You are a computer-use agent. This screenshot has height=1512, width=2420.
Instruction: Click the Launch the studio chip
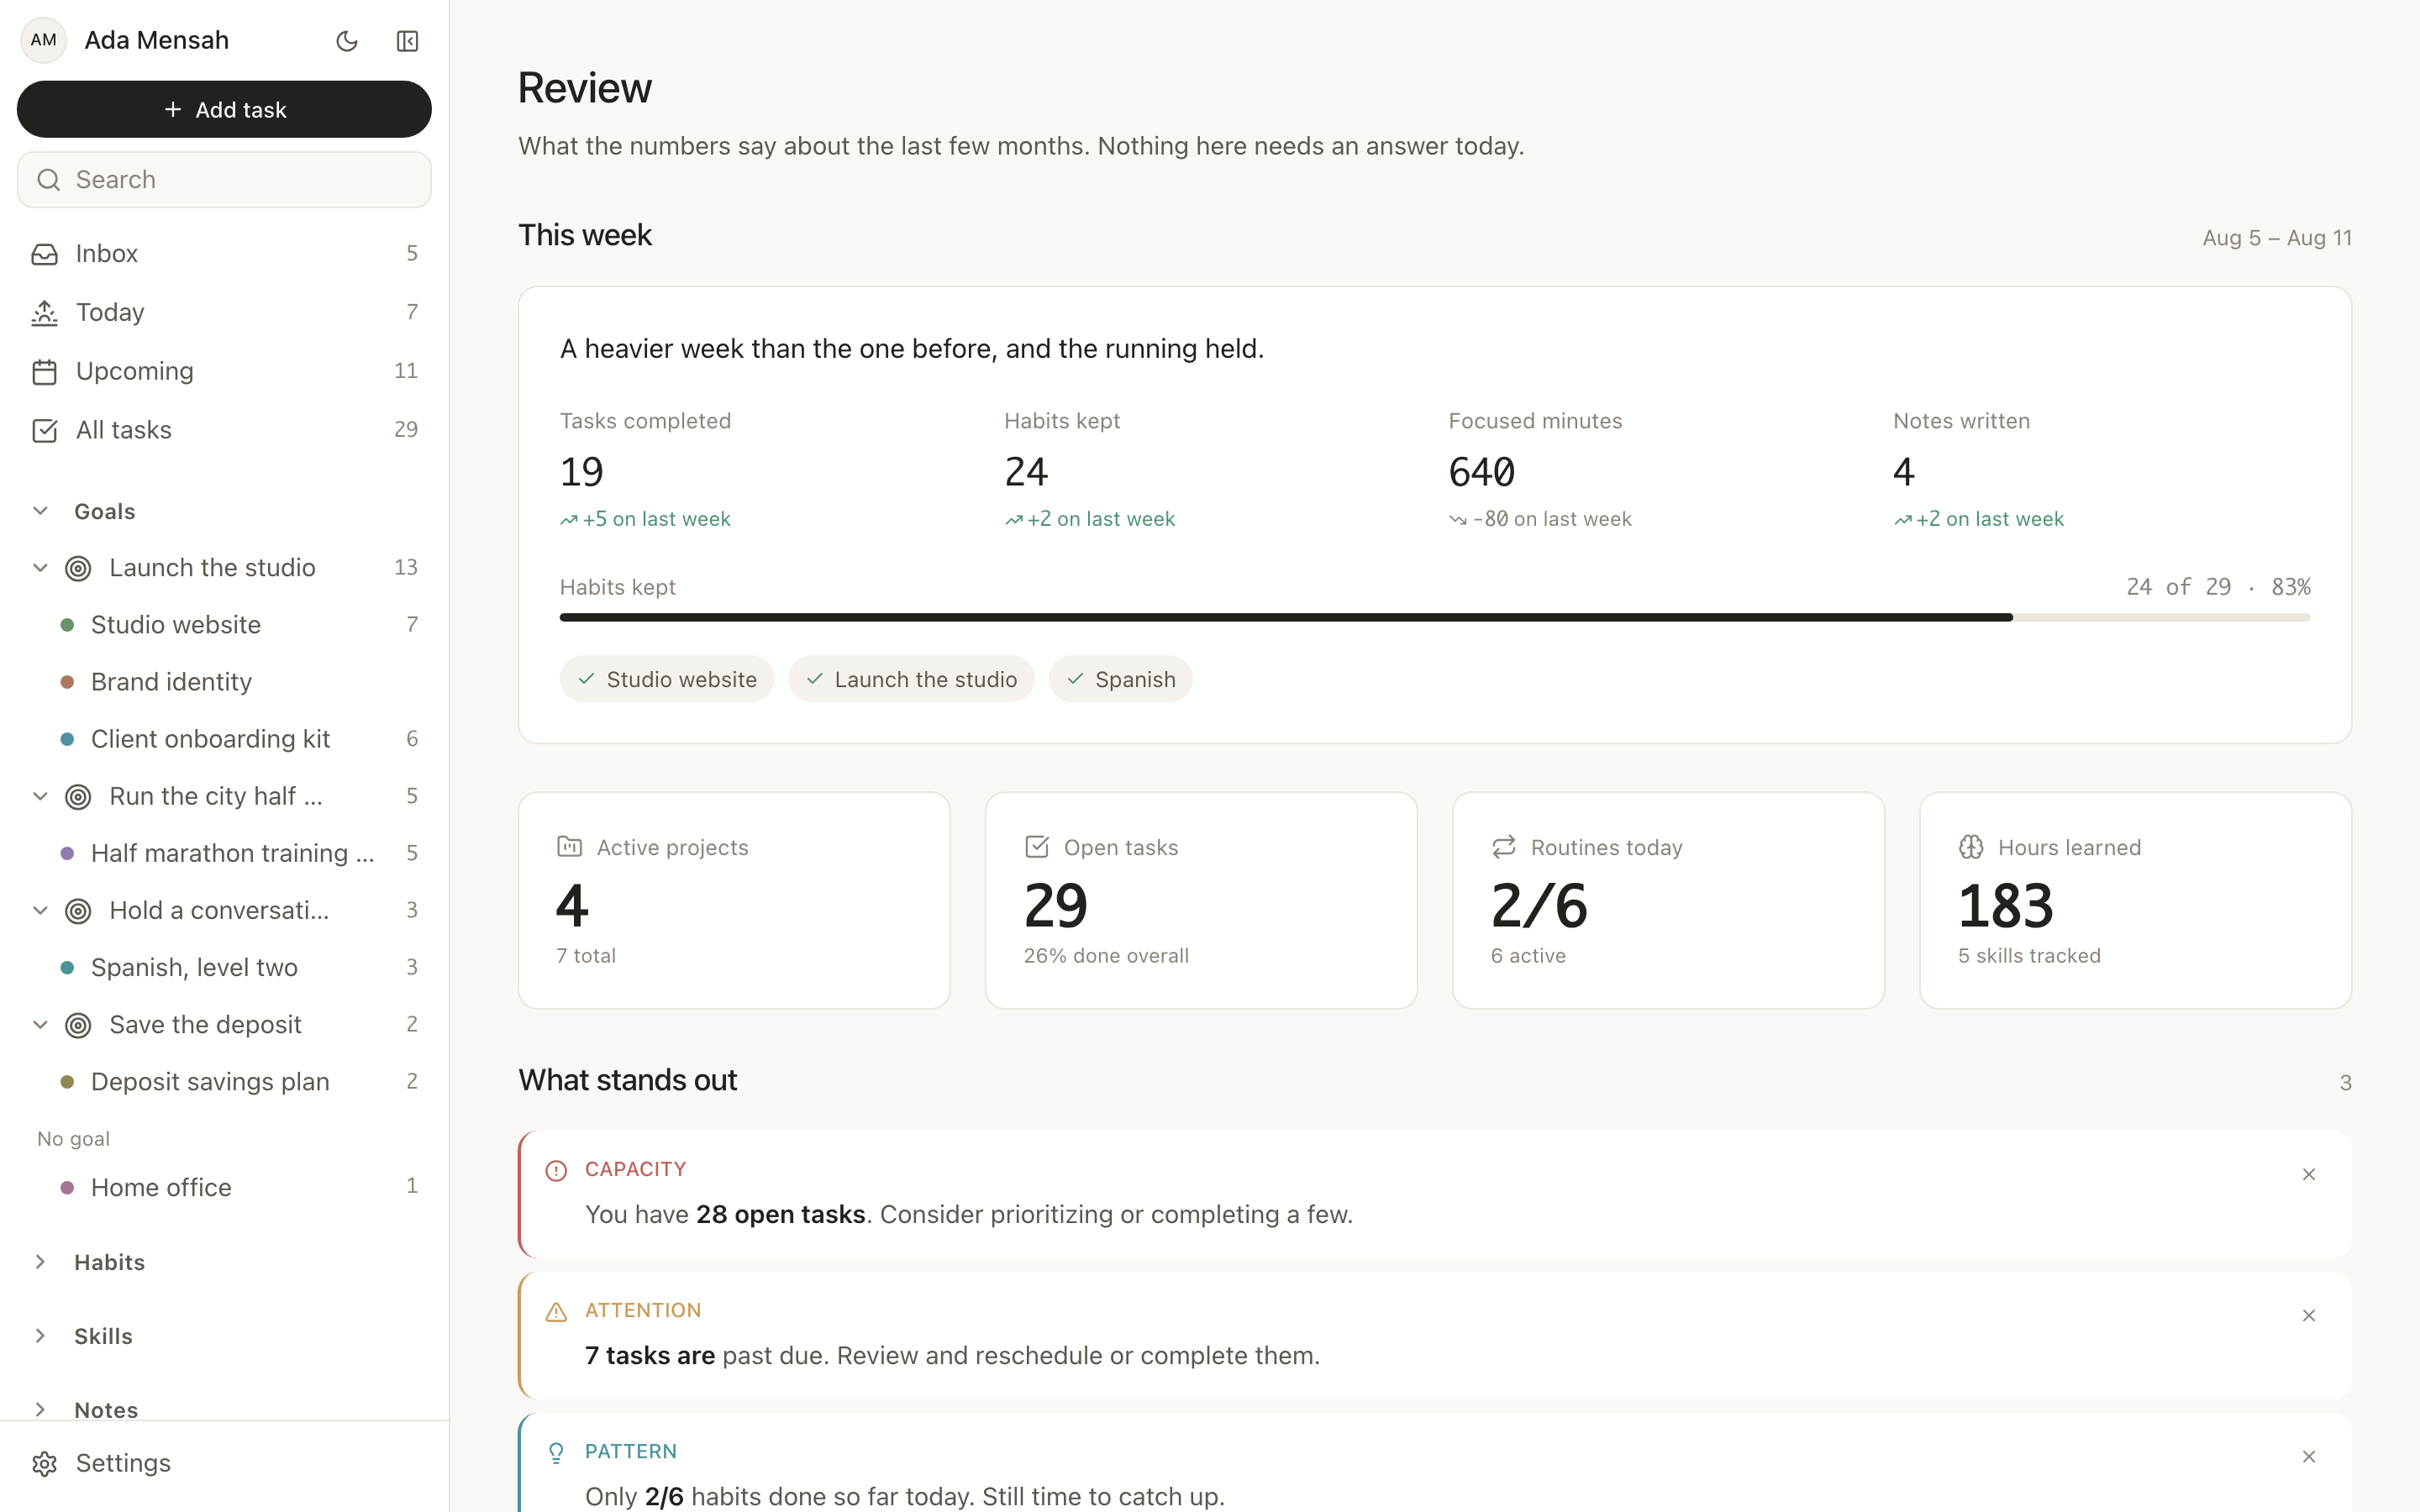pyautogui.click(x=911, y=680)
